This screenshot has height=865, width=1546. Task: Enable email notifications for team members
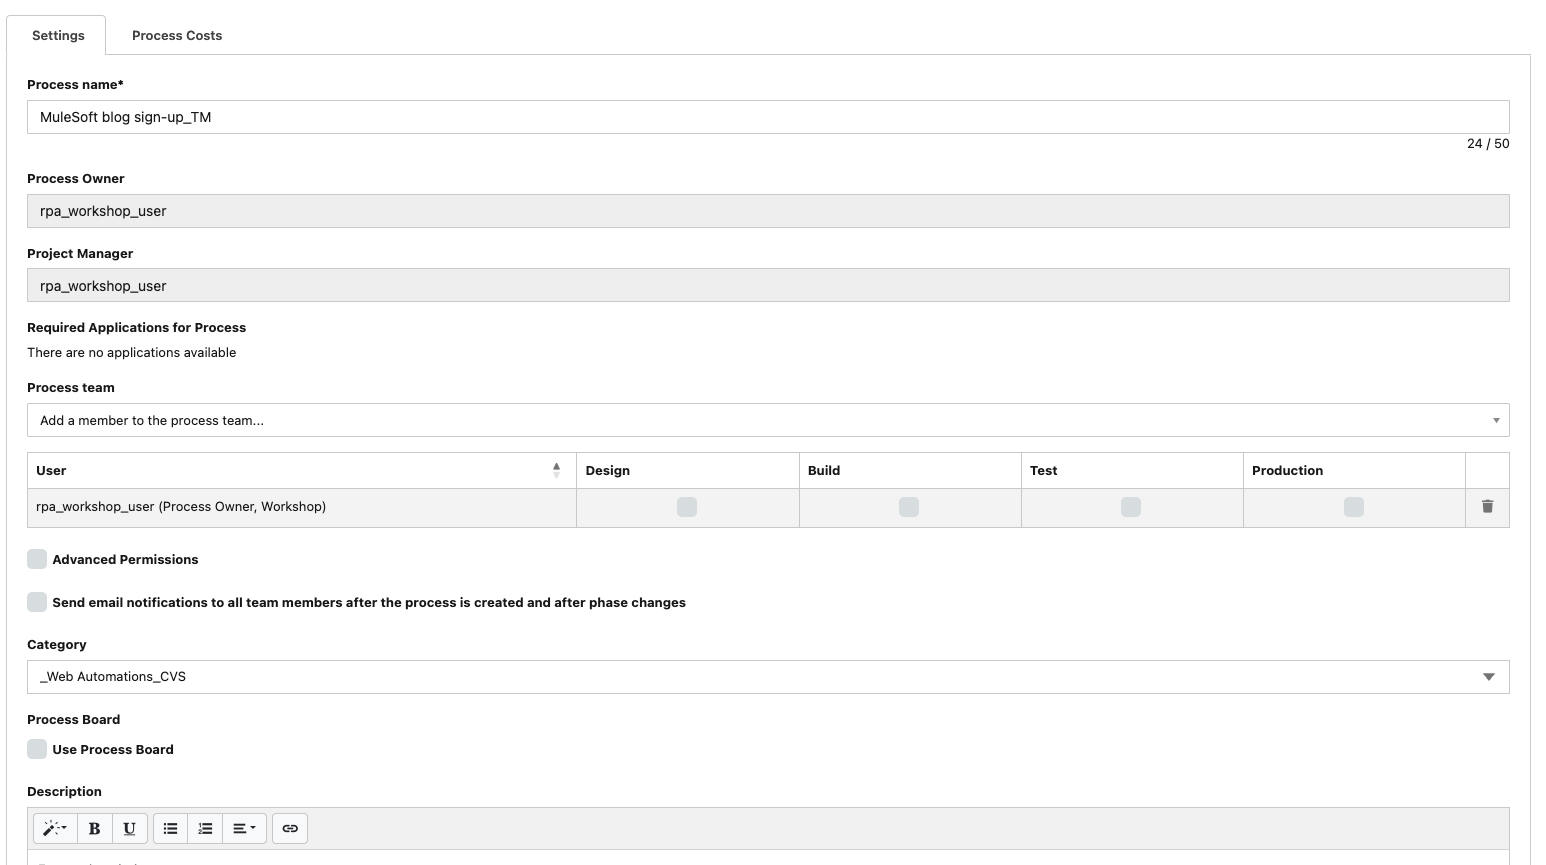point(37,602)
